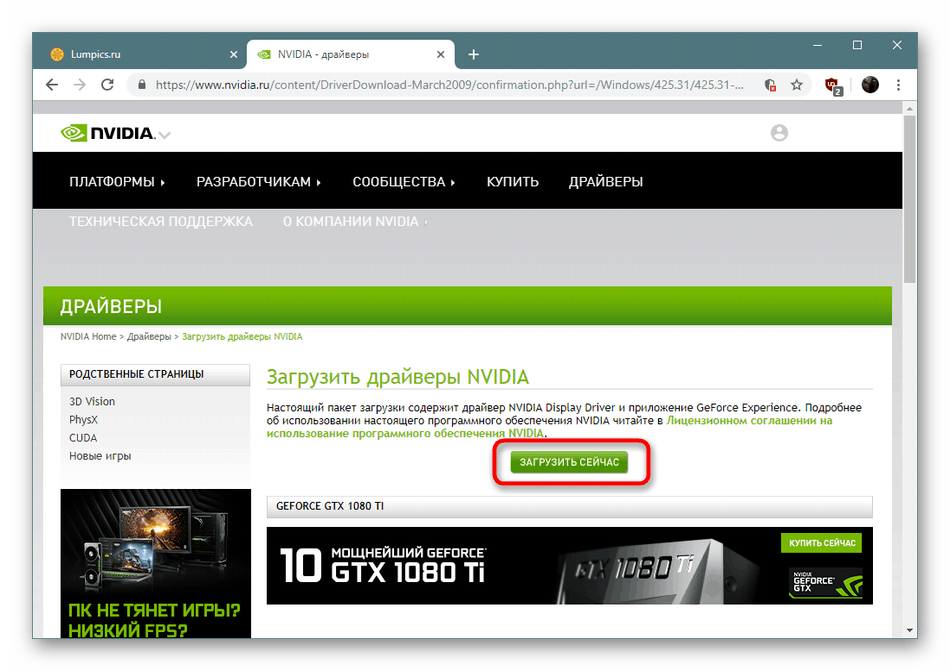Image resolution: width=950 pixels, height=671 pixels.
Task: Open the NVIDIA Home breadcrumb link
Action: (x=88, y=337)
